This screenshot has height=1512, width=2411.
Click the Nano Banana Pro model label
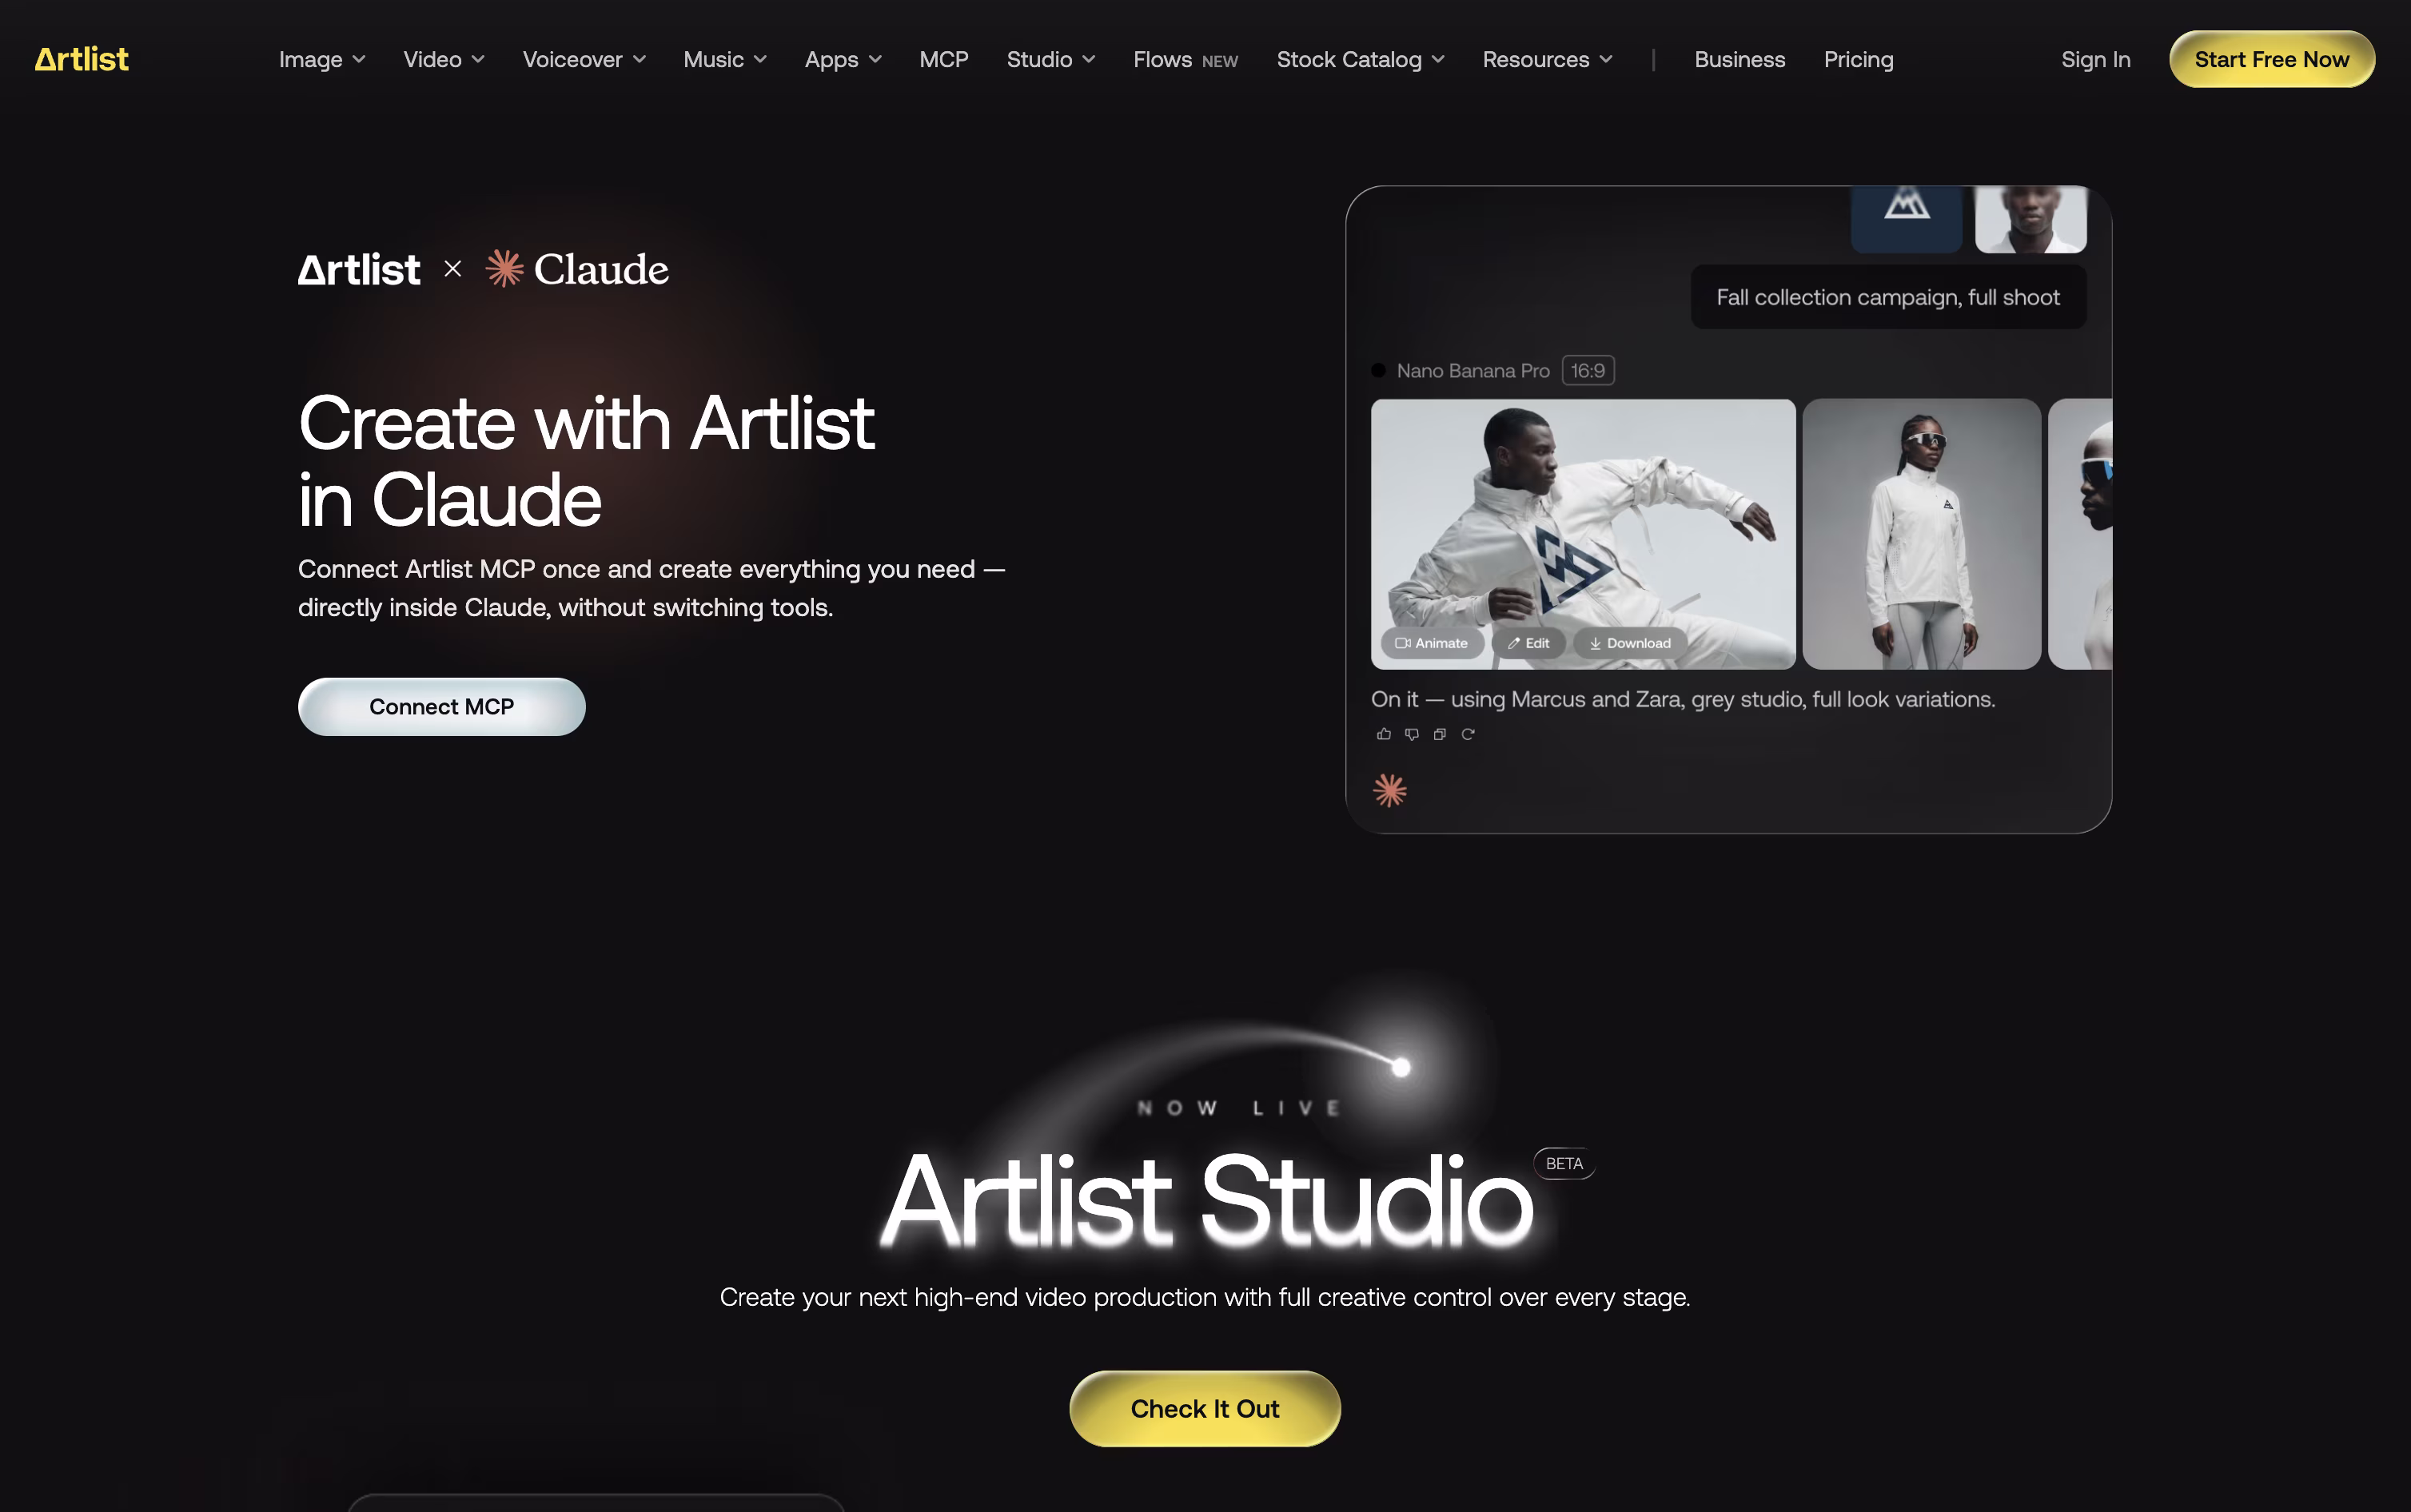(x=1472, y=371)
